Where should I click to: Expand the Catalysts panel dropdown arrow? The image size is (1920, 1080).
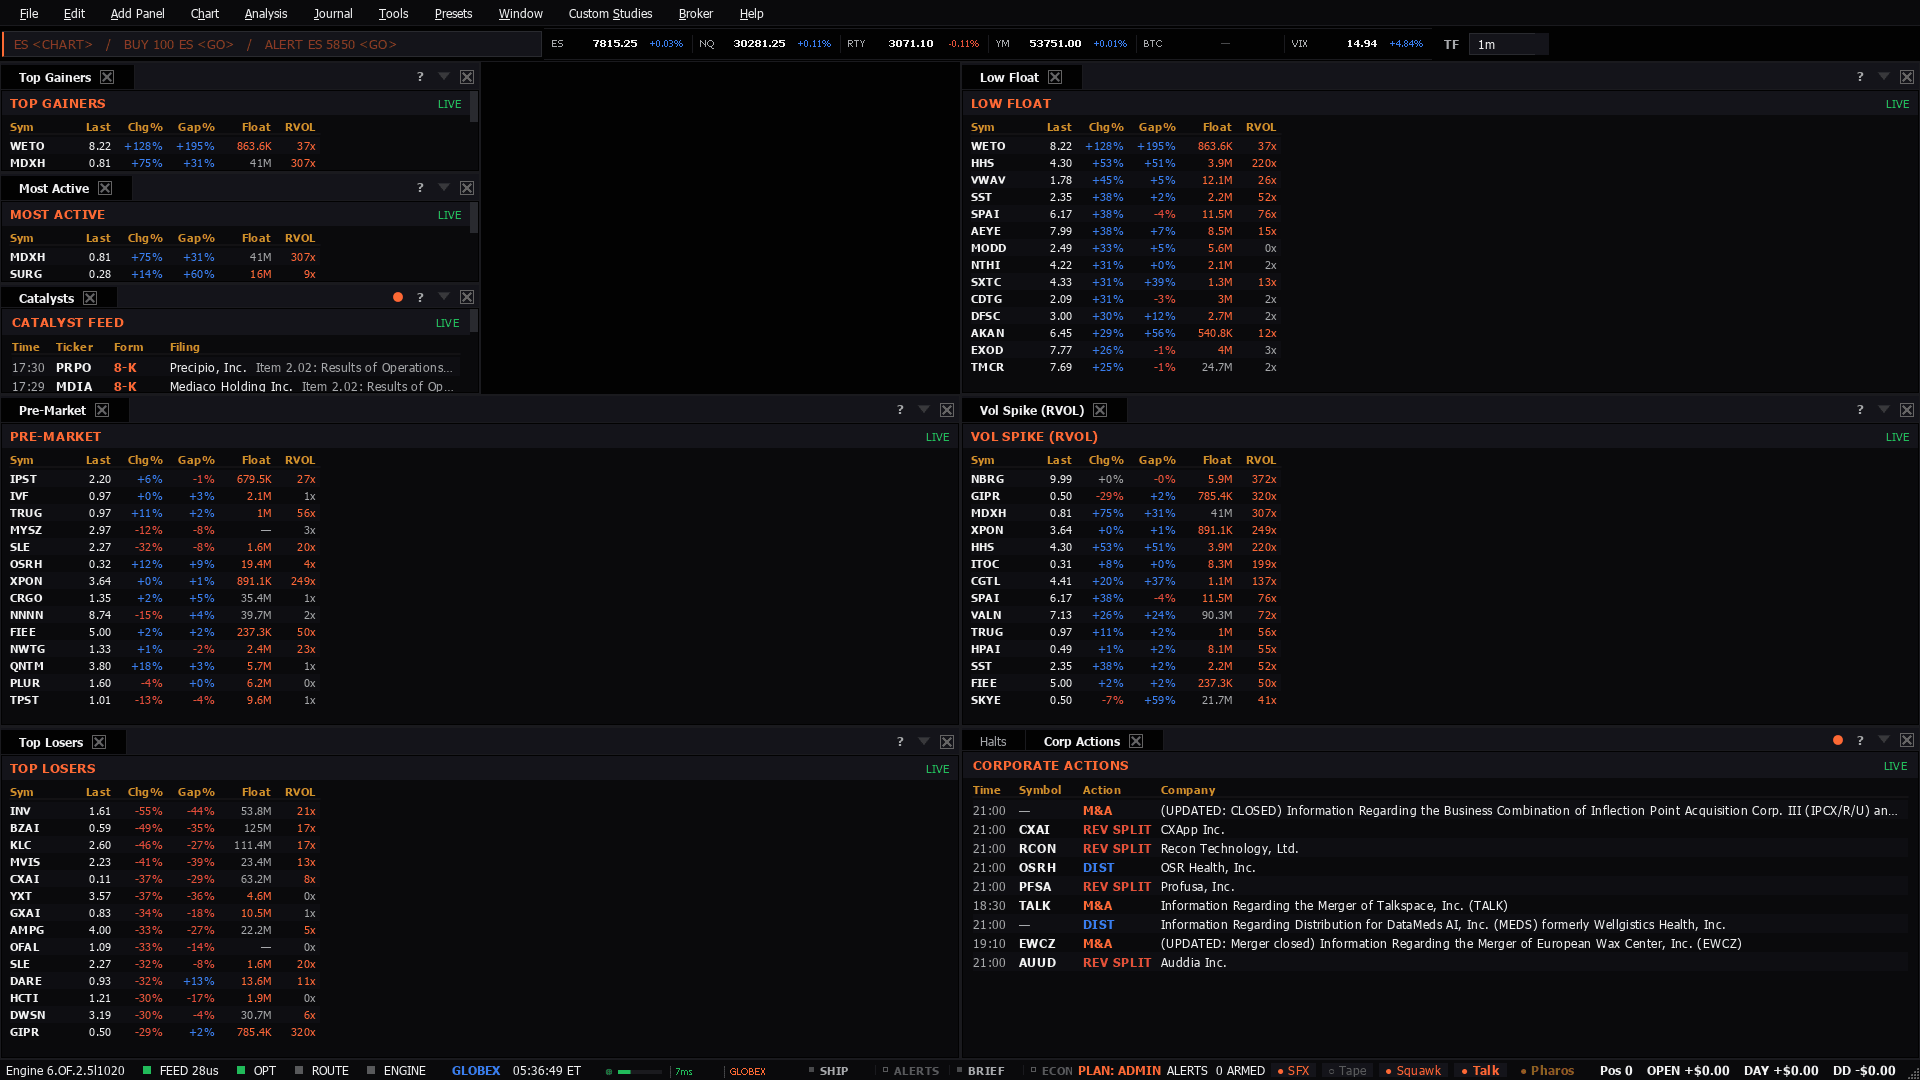[x=444, y=297]
